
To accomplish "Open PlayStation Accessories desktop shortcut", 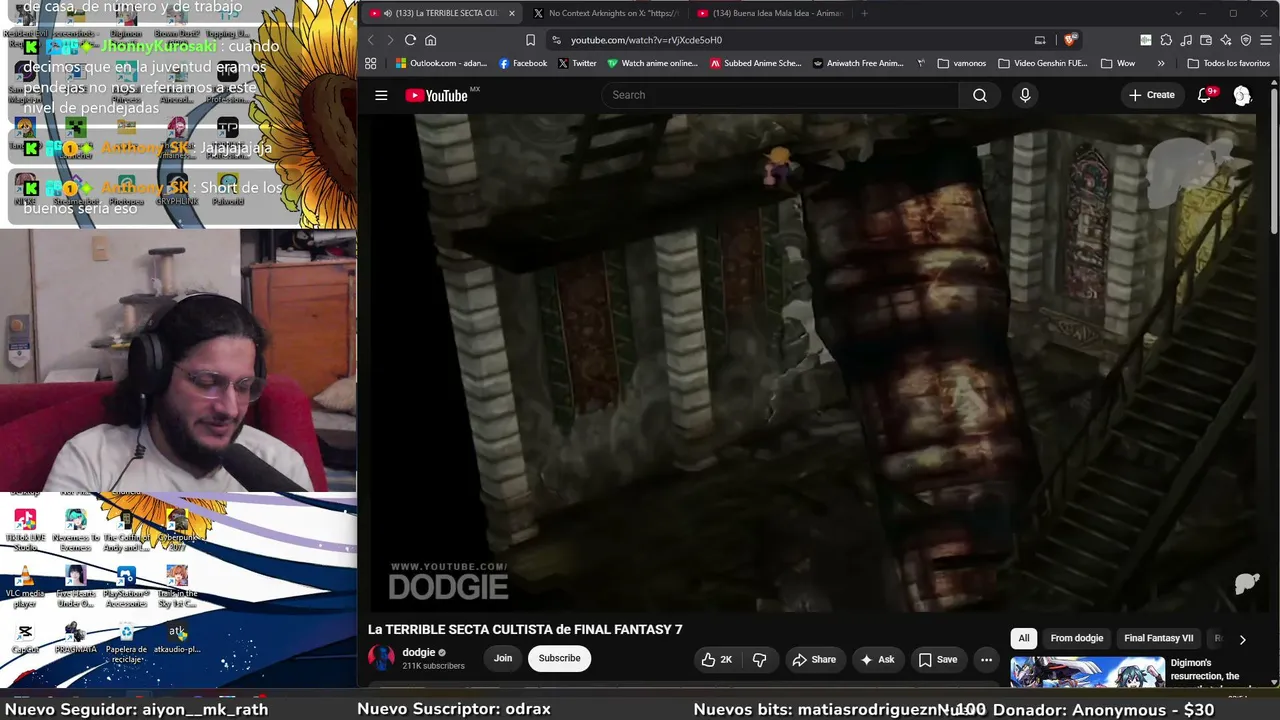I will pos(126,588).
